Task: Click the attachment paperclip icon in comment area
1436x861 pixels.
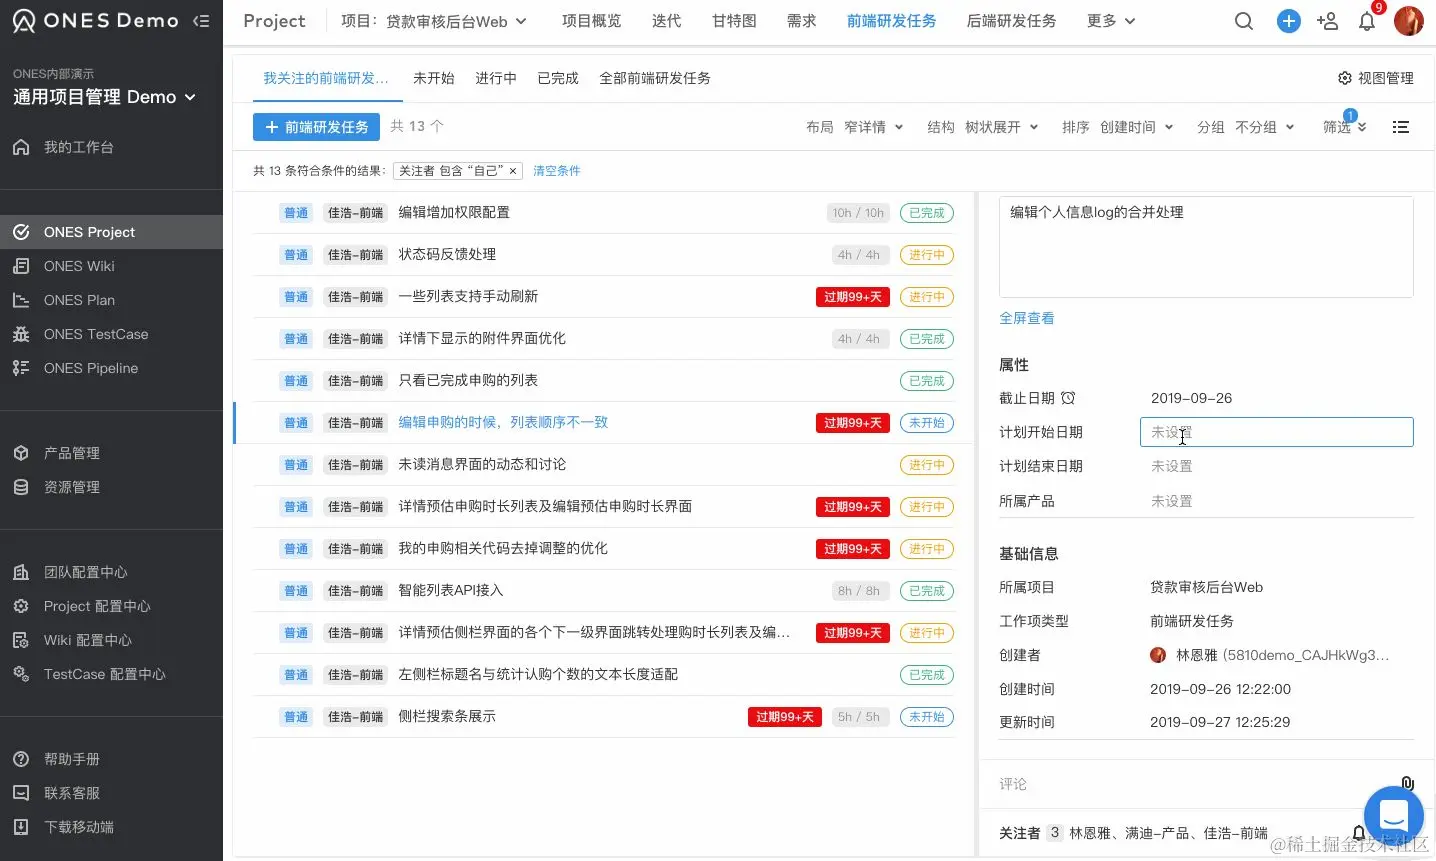Action: tap(1408, 784)
